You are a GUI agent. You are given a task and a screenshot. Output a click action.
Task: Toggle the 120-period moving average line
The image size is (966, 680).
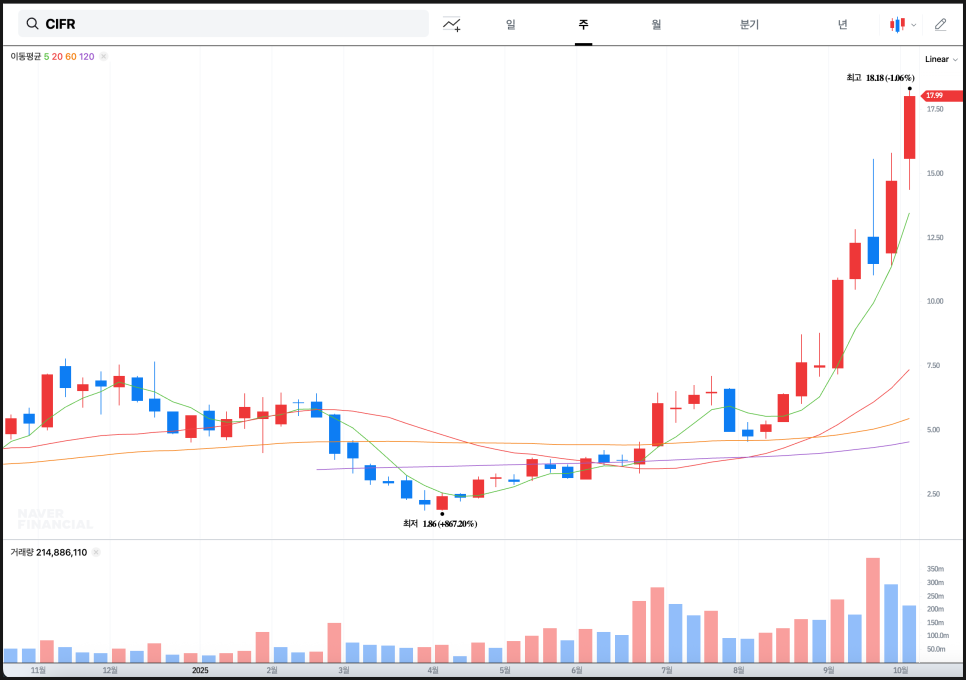[87, 57]
